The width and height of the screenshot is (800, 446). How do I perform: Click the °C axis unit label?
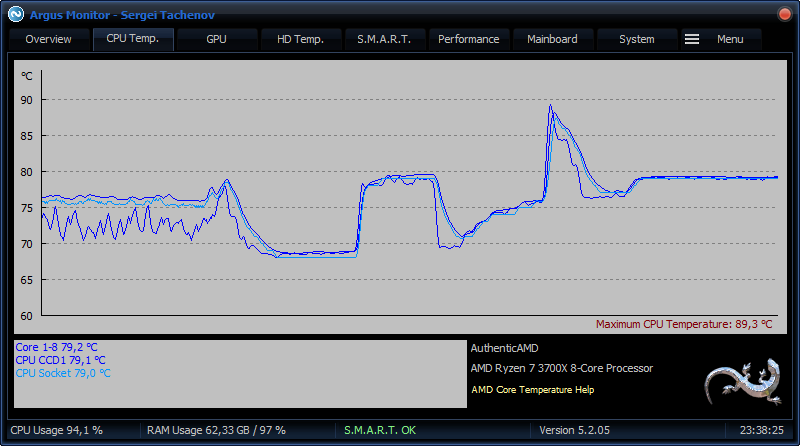point(27,76)
